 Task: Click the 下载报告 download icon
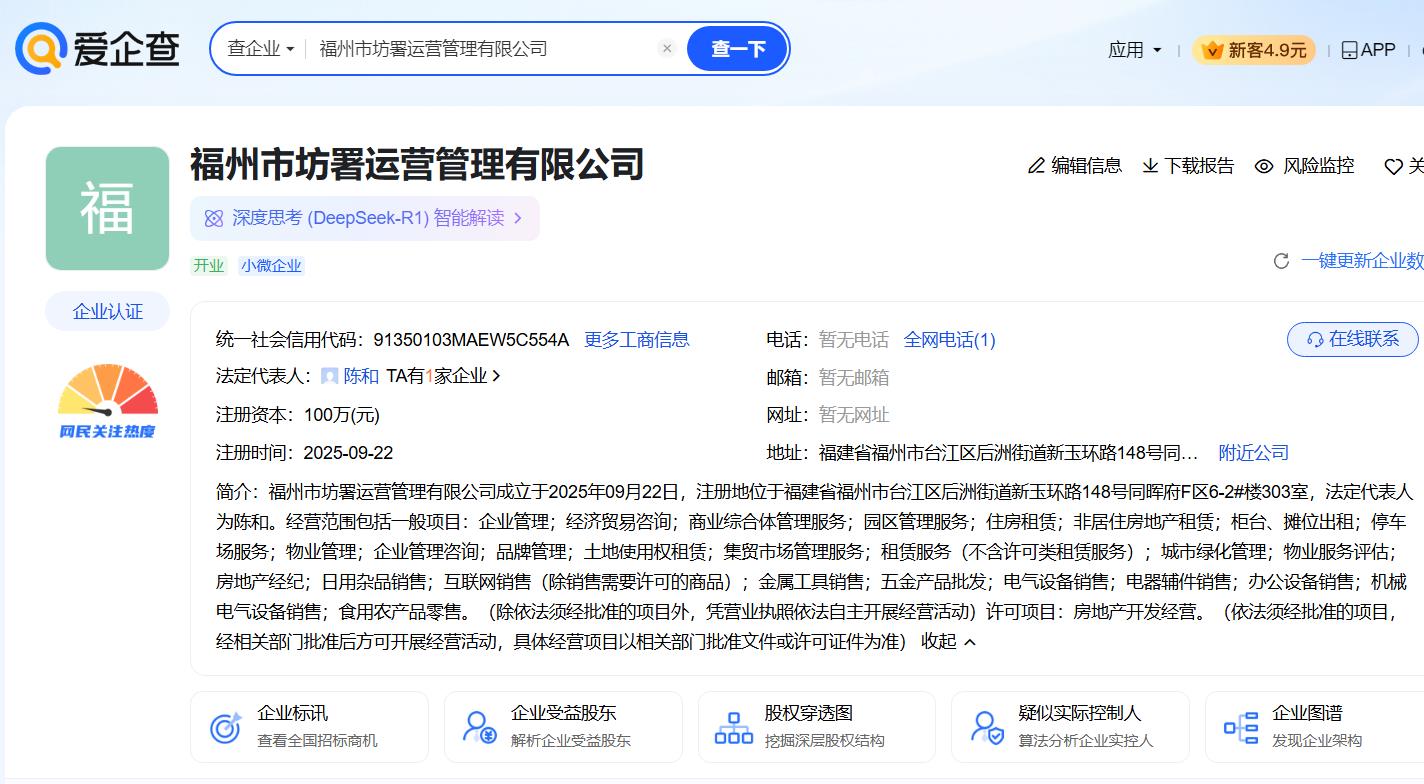(1150, 166)
